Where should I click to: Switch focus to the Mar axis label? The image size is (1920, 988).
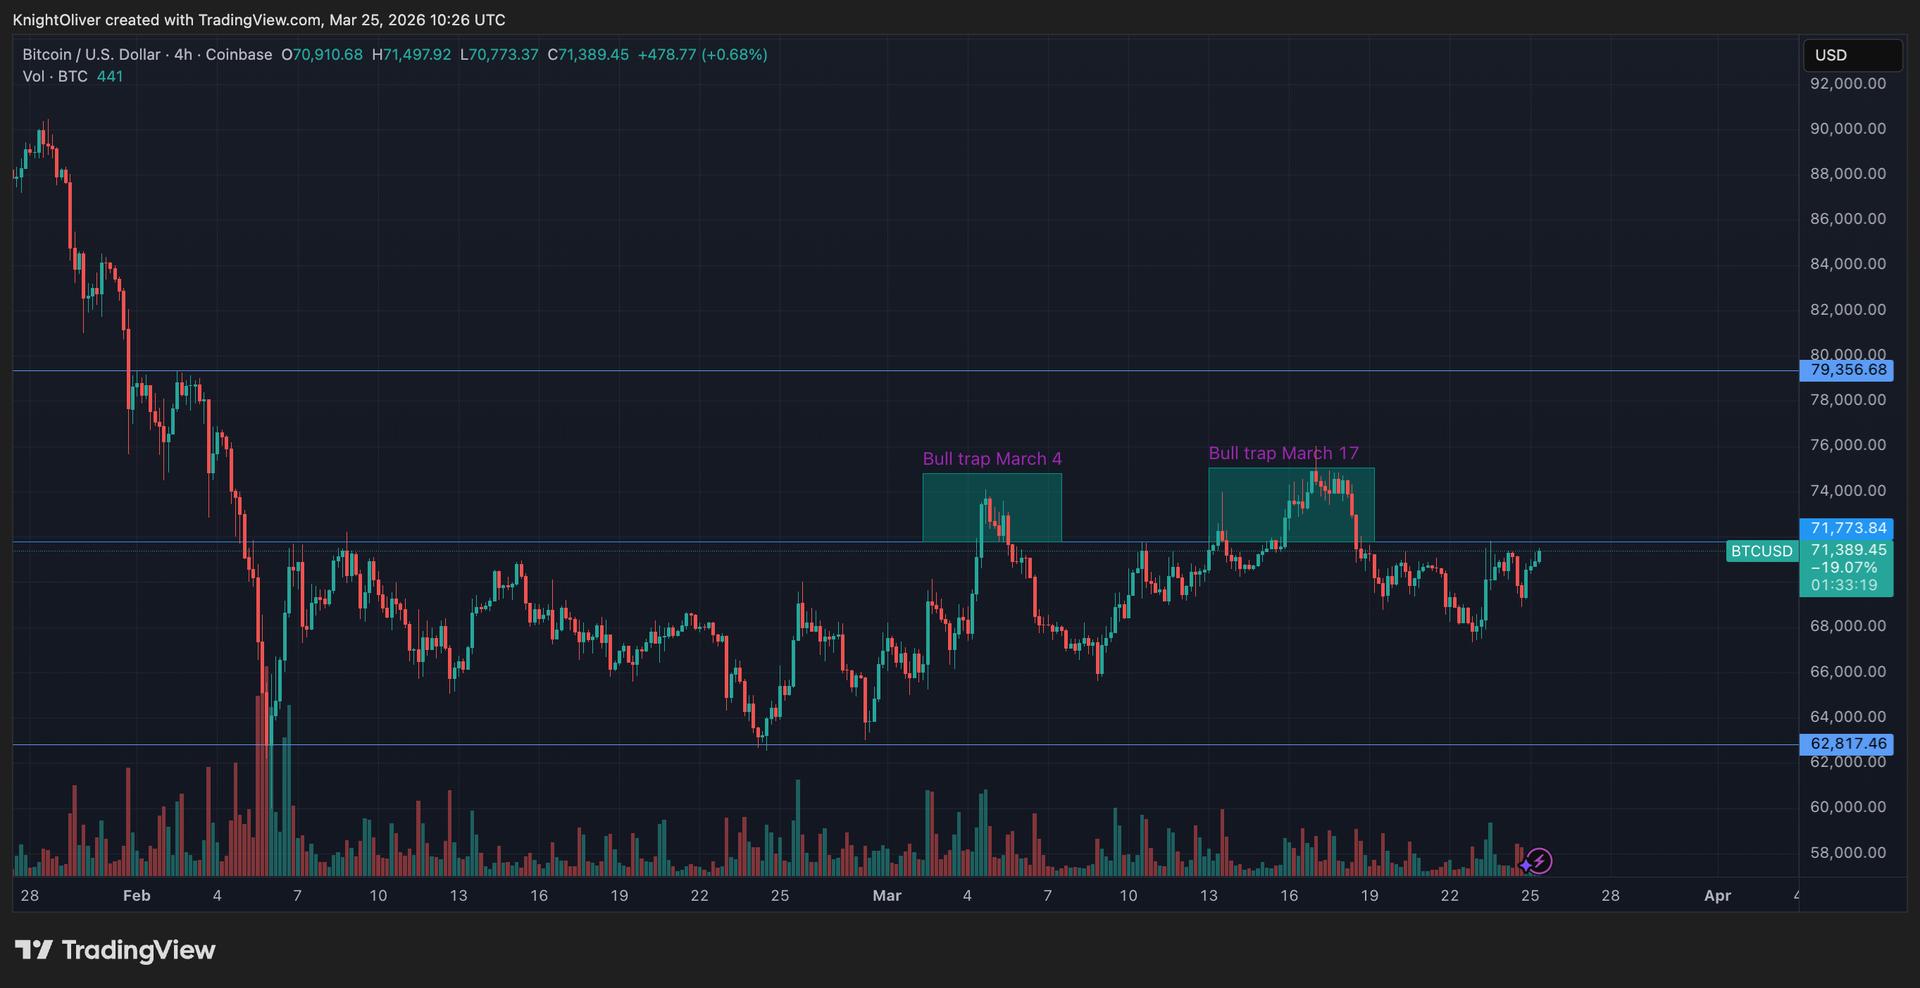887,895
